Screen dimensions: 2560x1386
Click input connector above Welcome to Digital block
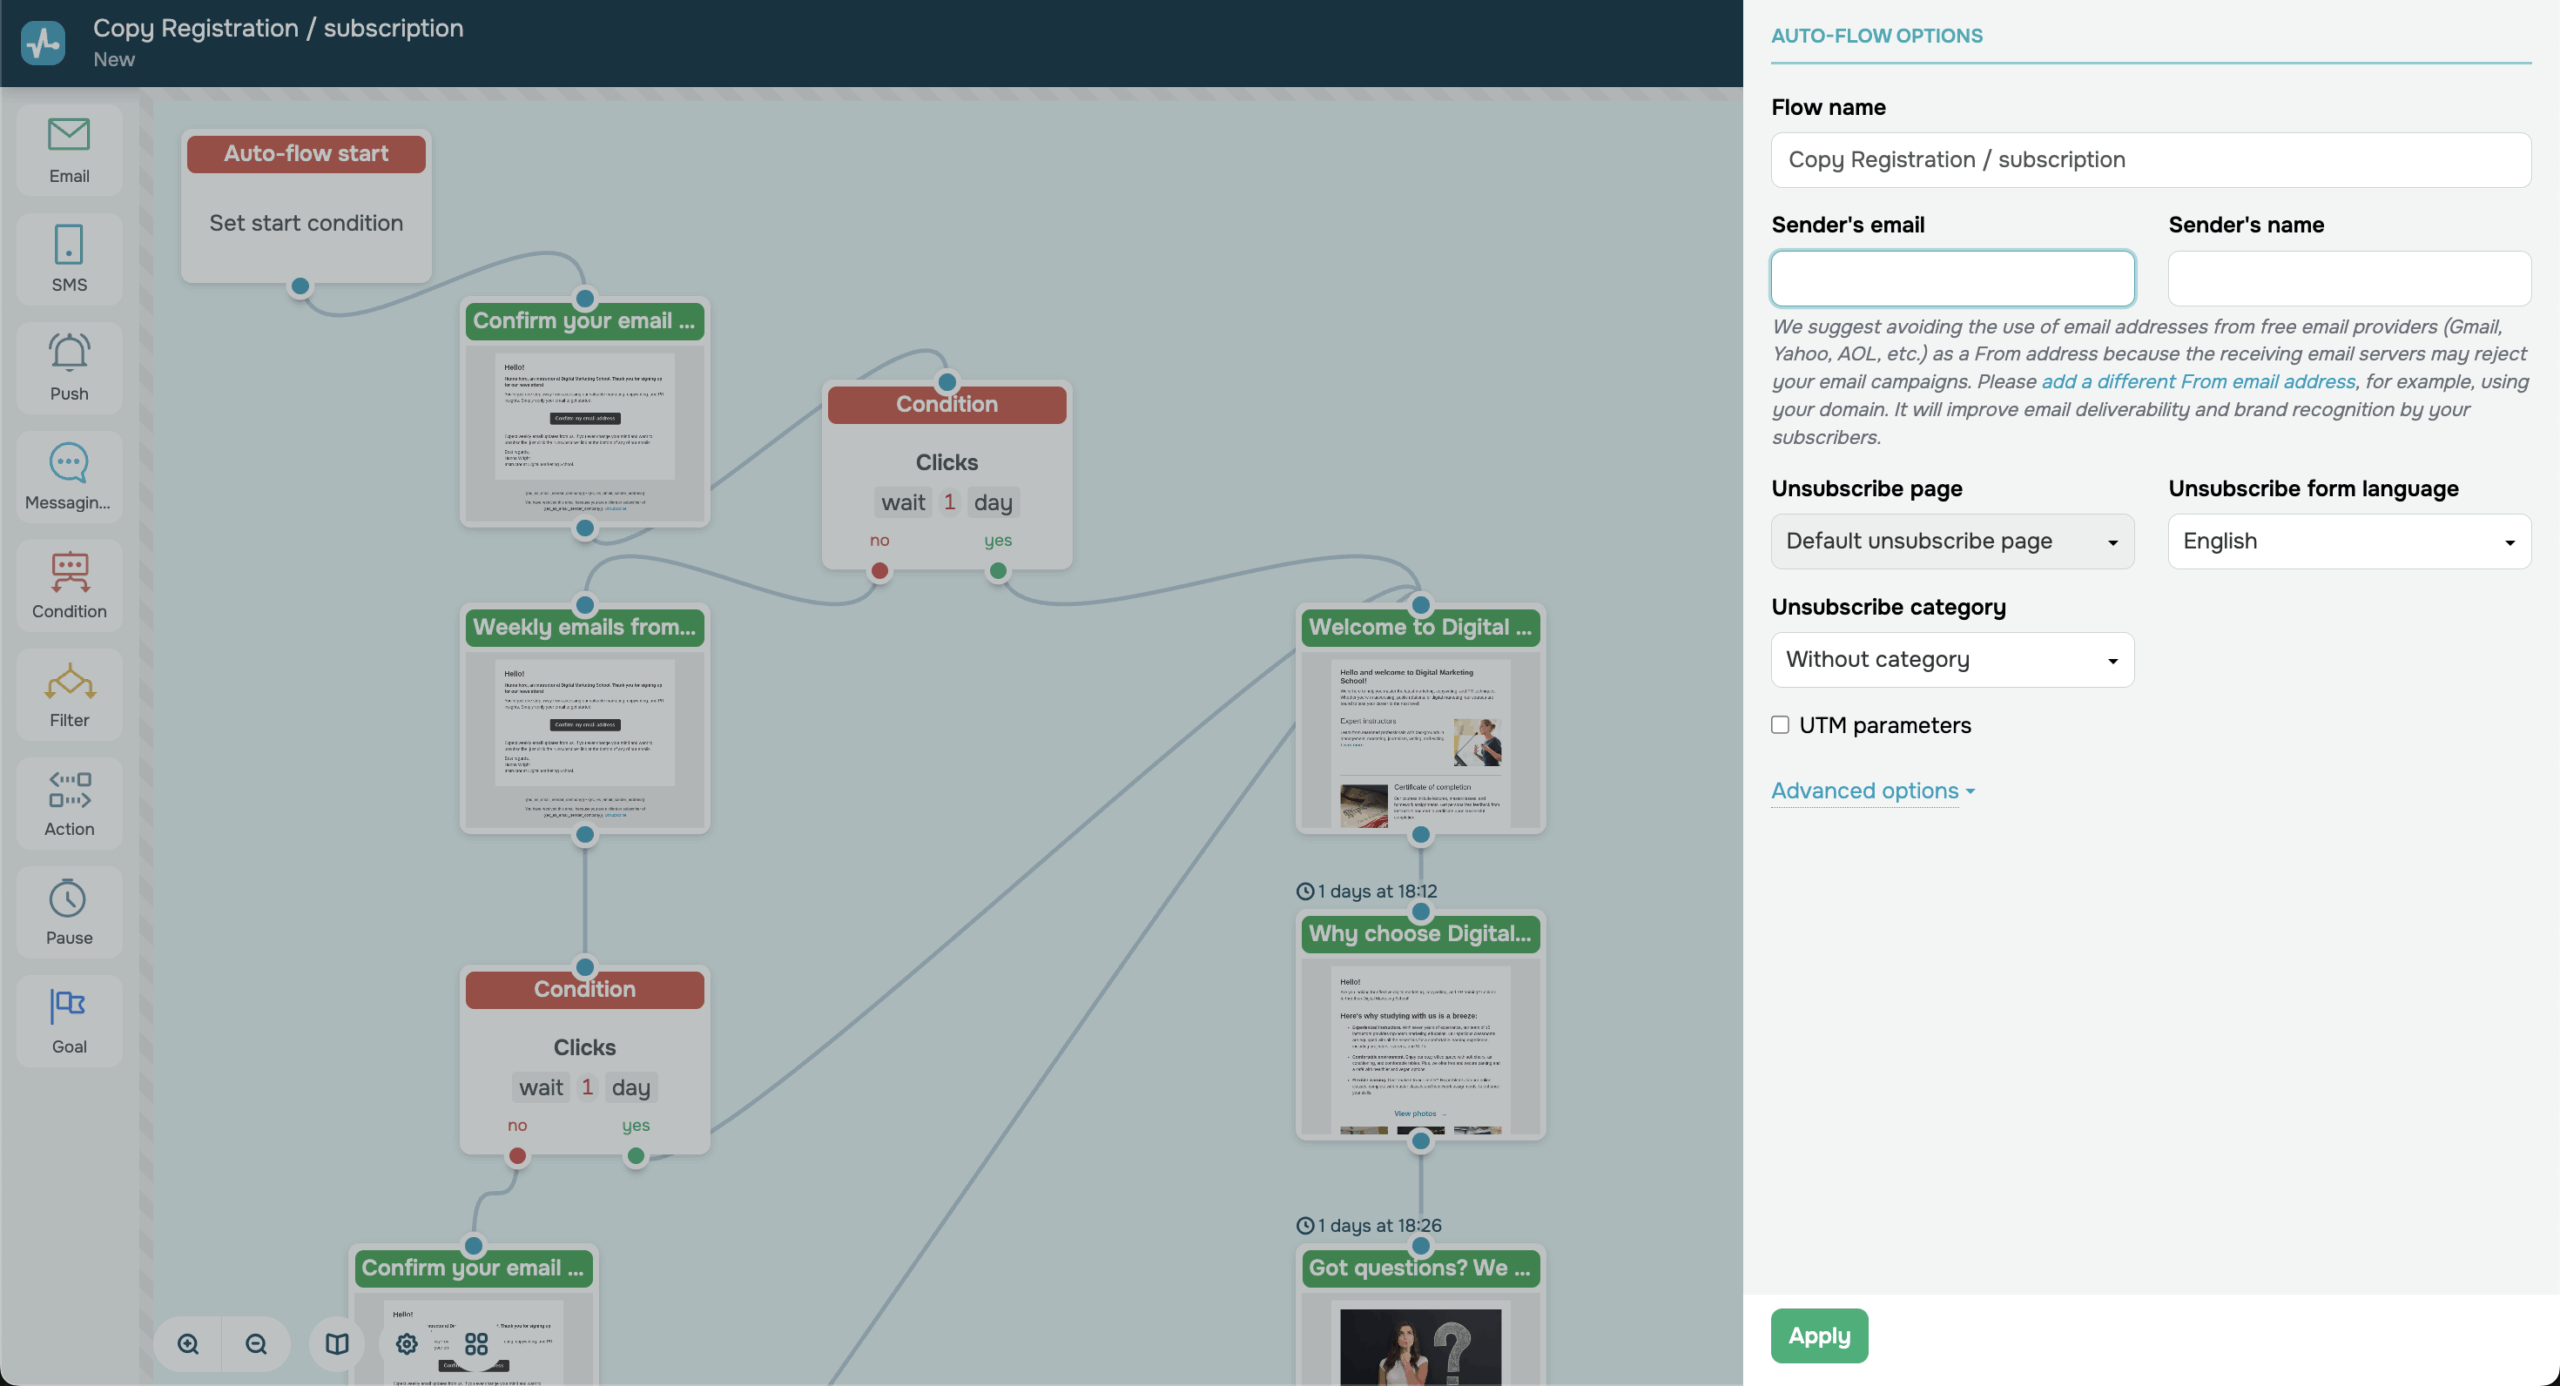[x=1421, y=605]
